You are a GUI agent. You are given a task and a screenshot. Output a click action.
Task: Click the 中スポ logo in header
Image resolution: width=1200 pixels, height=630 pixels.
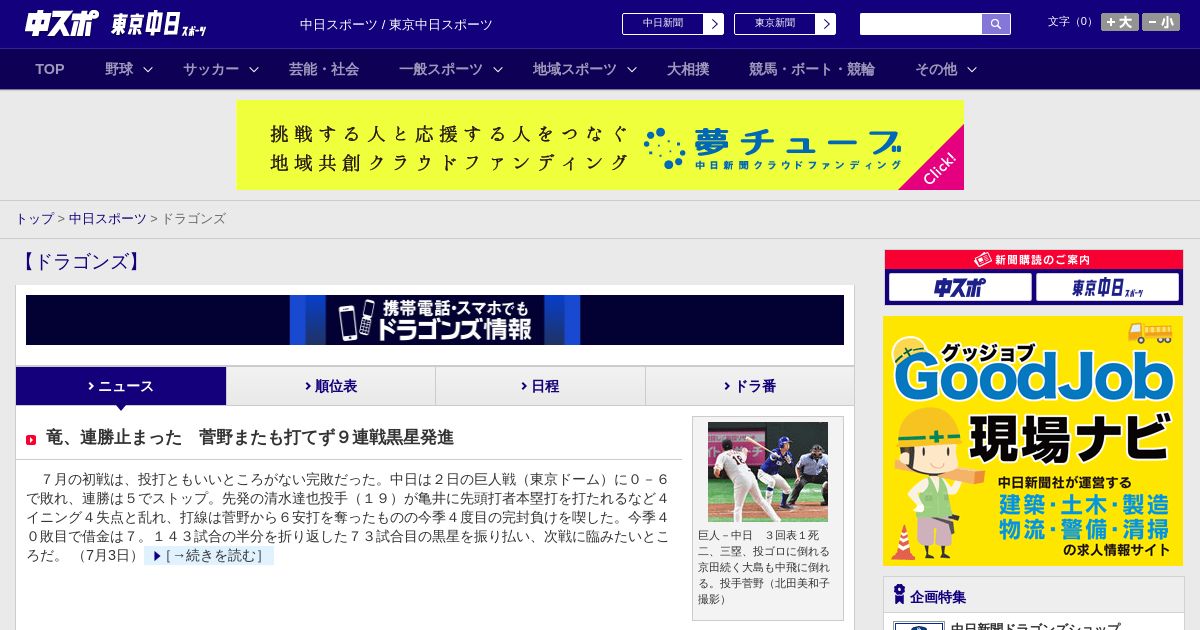click(x=62, y=23)
